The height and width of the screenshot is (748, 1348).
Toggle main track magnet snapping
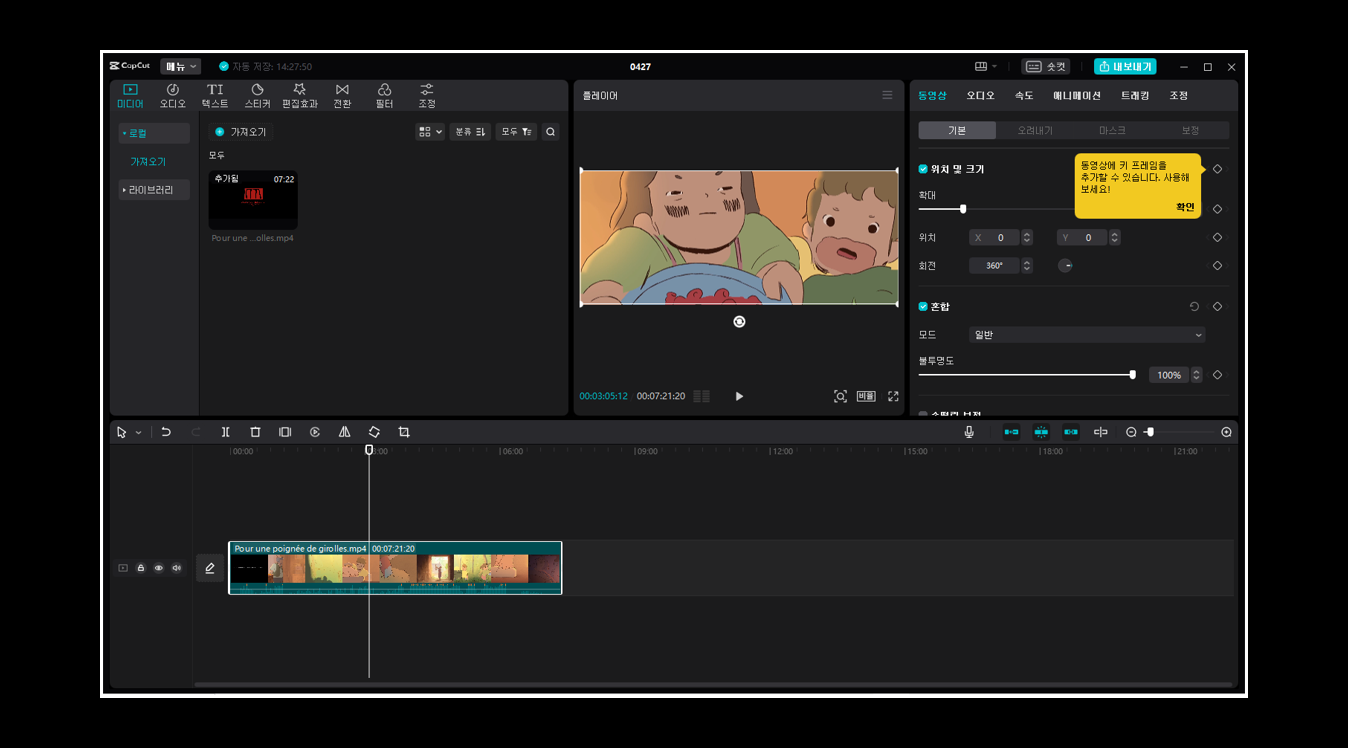[1011, 432]
